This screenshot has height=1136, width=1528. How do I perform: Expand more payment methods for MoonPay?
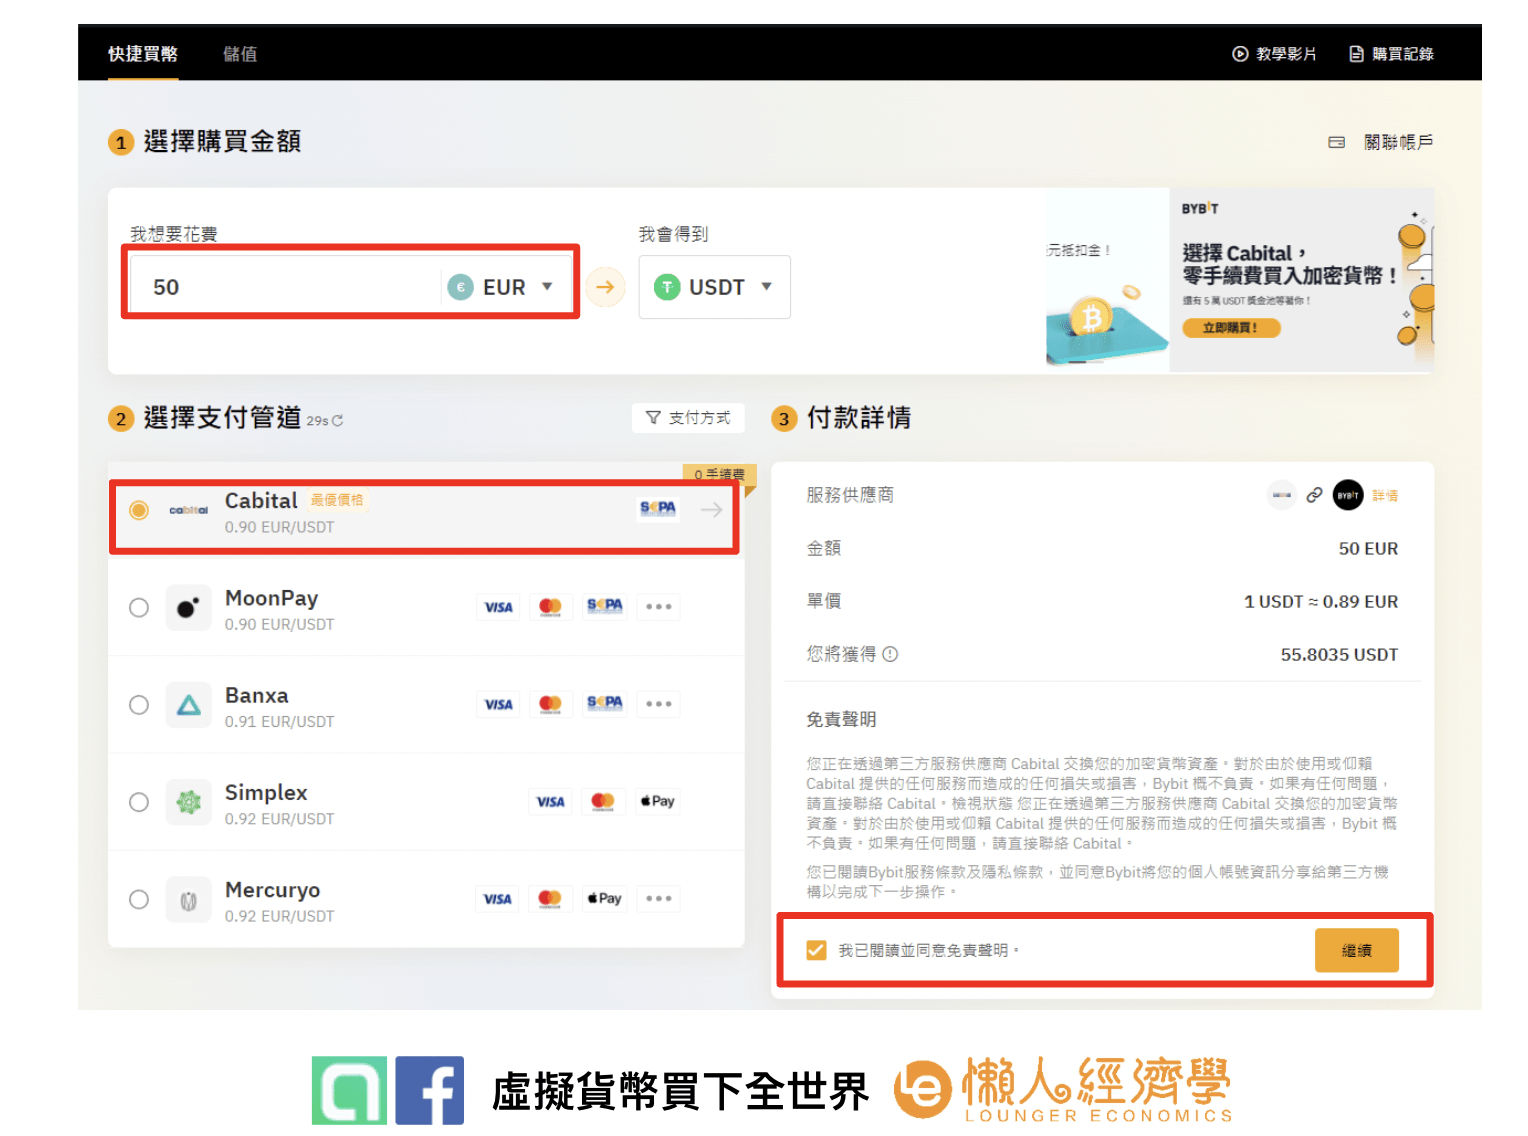tap(658, 607)
